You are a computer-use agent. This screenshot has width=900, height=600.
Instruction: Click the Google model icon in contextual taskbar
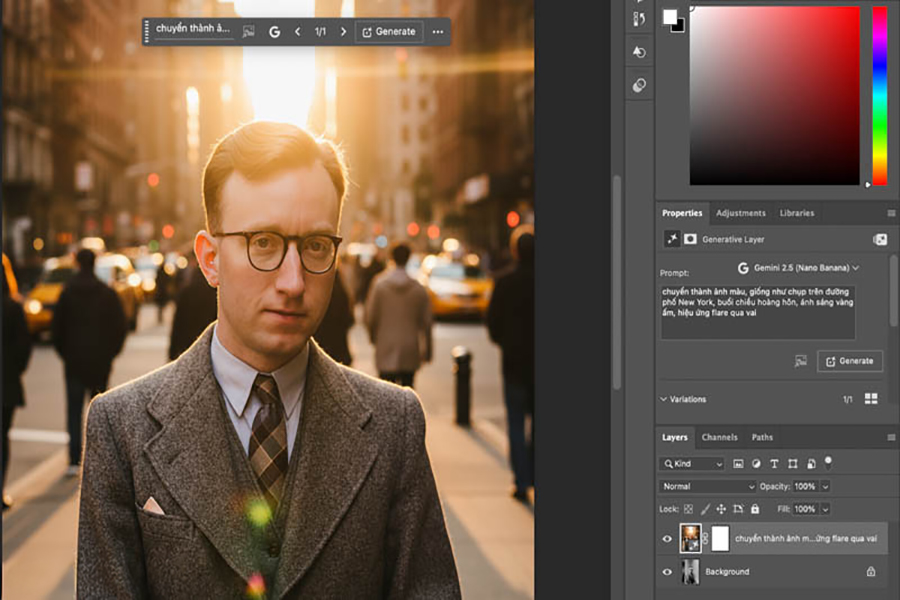[275, 32]
